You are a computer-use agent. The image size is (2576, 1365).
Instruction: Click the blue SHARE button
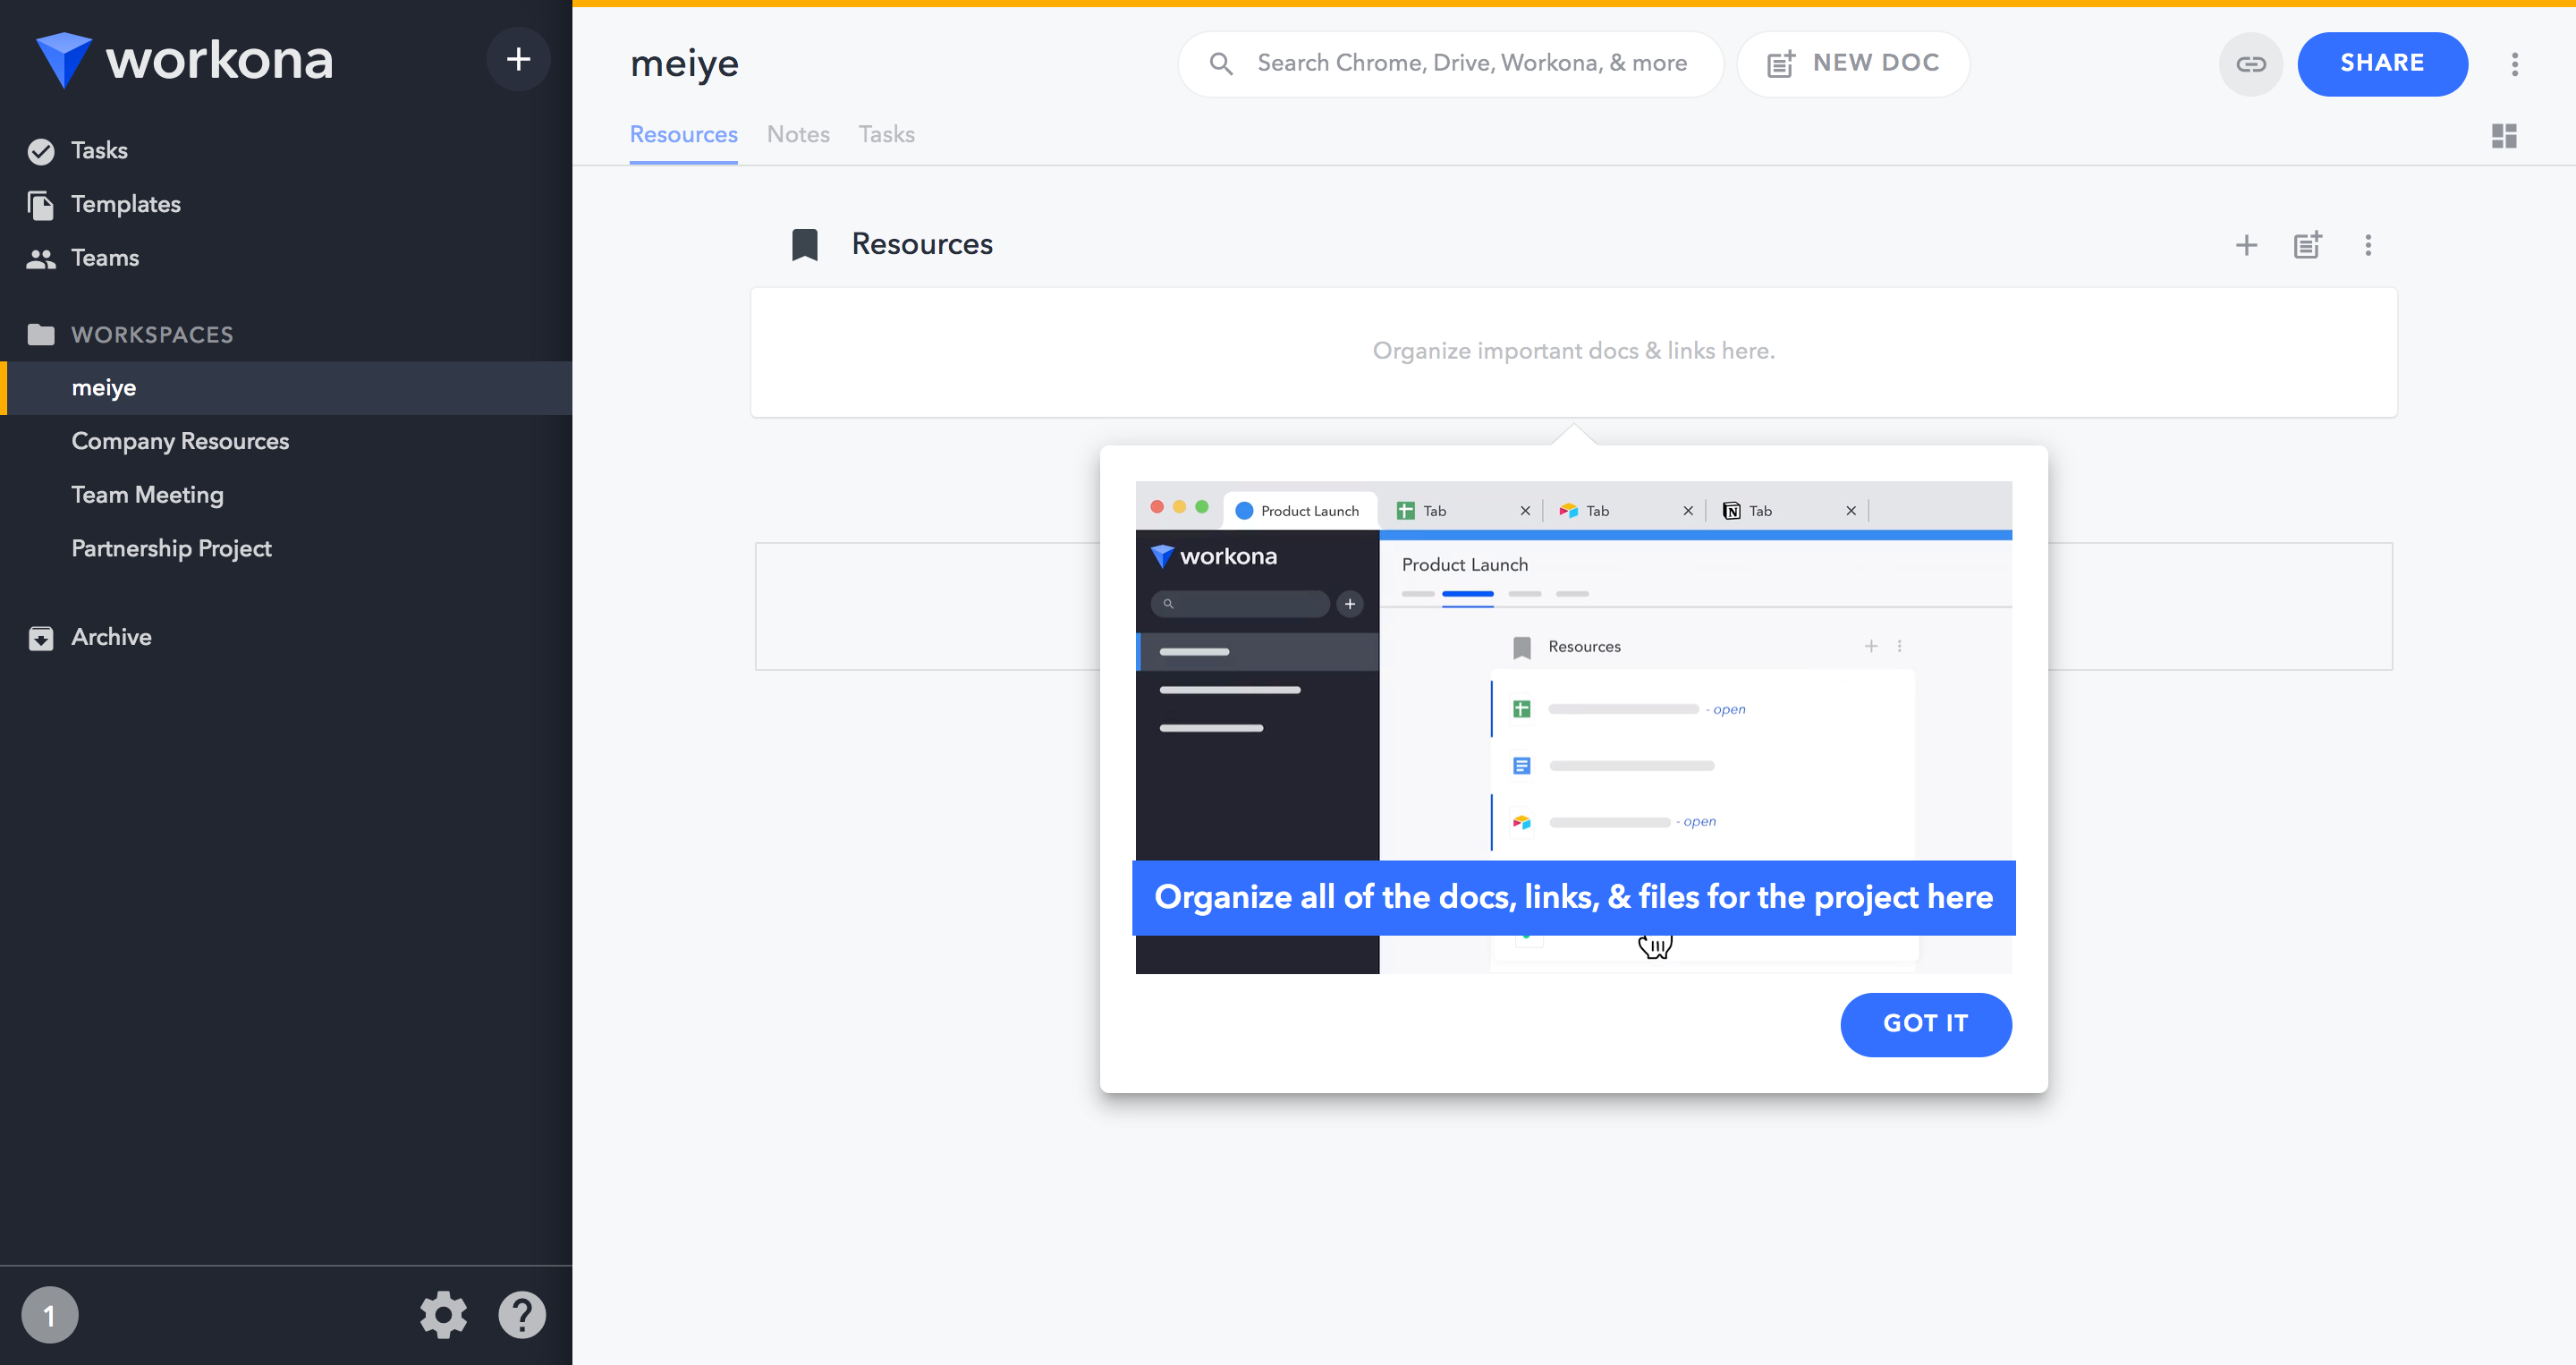pos(2382,64)
